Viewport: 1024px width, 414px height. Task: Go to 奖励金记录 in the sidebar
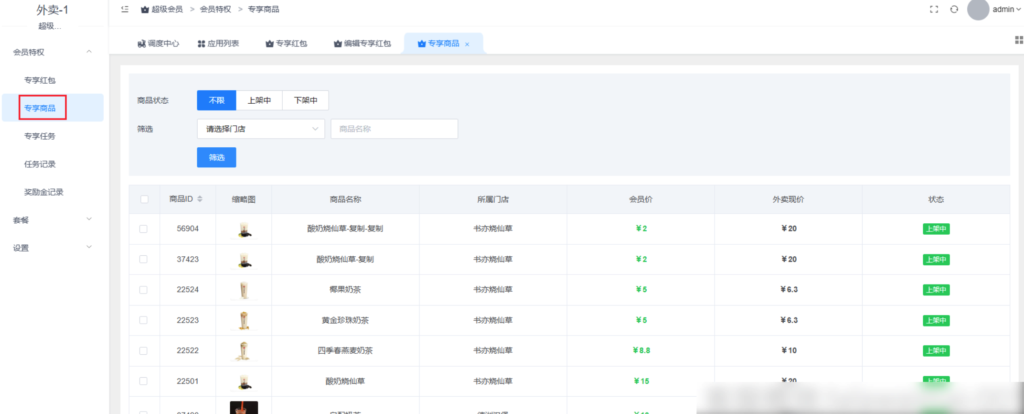[44, 193]
